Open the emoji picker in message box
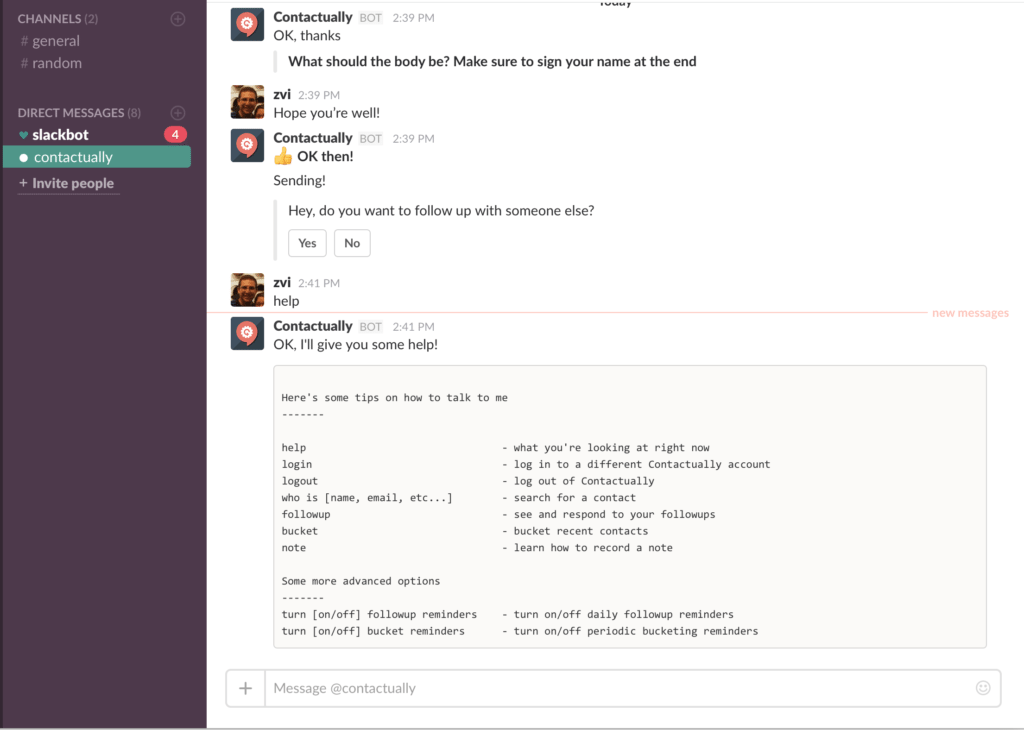Image resolution: width=1024 pixels, height=730 pixels. 983,688
